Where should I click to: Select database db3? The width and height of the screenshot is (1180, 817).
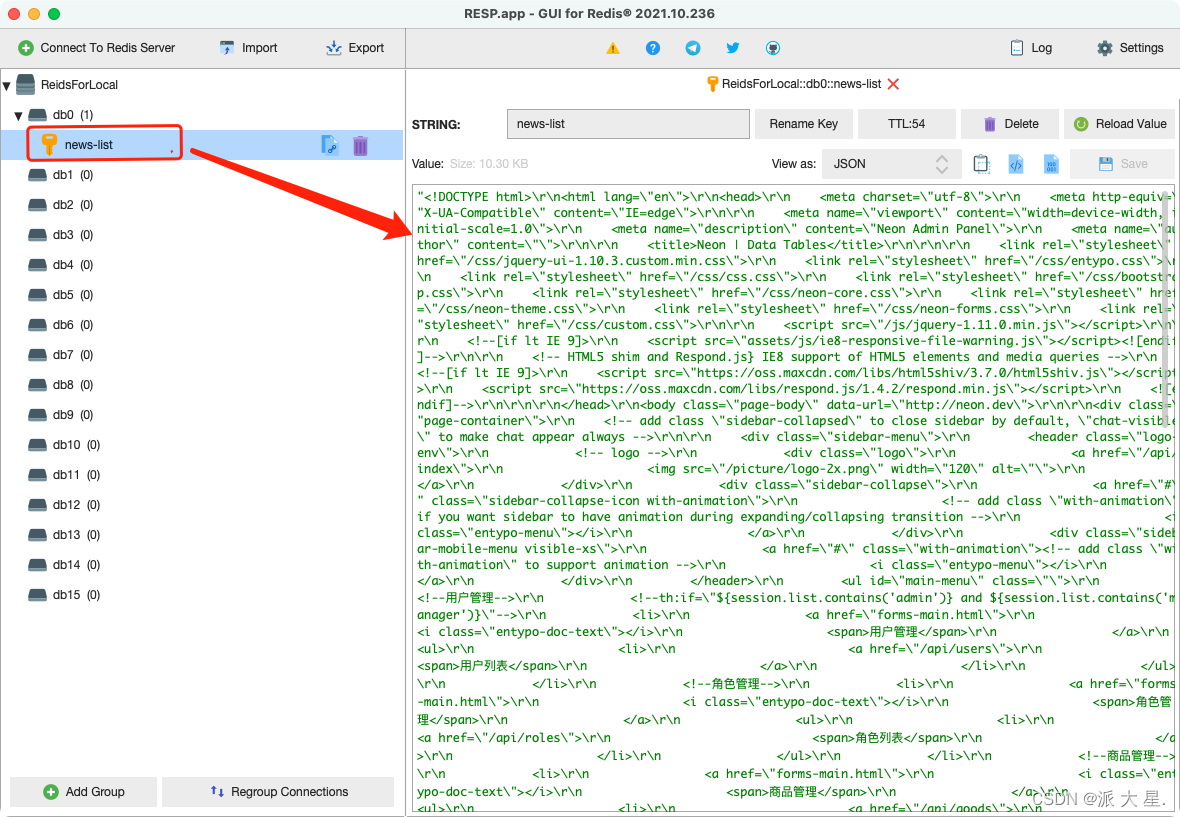pyautogui.click(x=72, y=235)
